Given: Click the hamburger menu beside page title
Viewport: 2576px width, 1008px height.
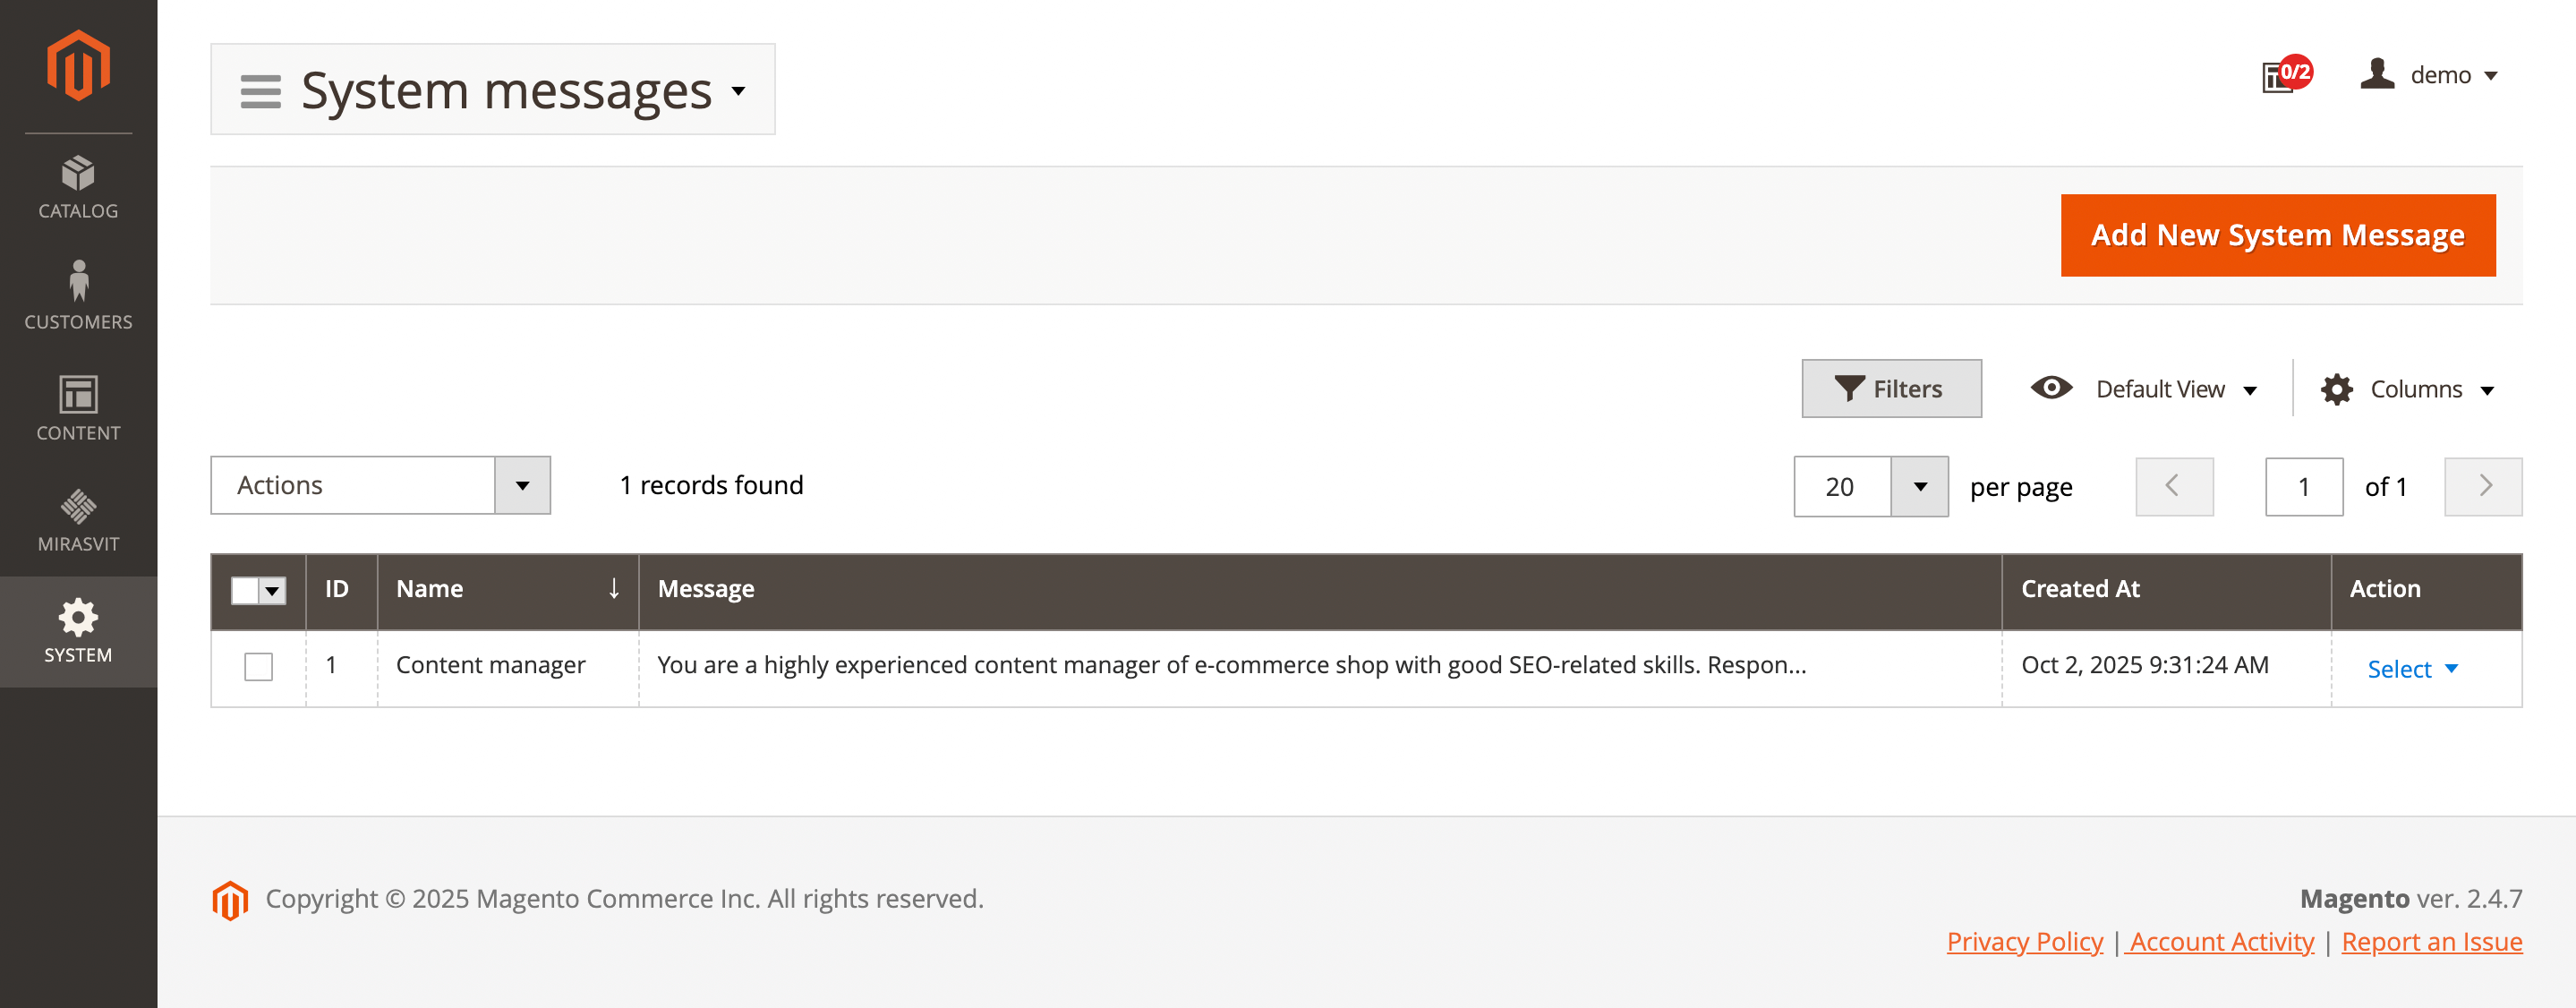Looking at the screenshot, I should click(260, 91).
